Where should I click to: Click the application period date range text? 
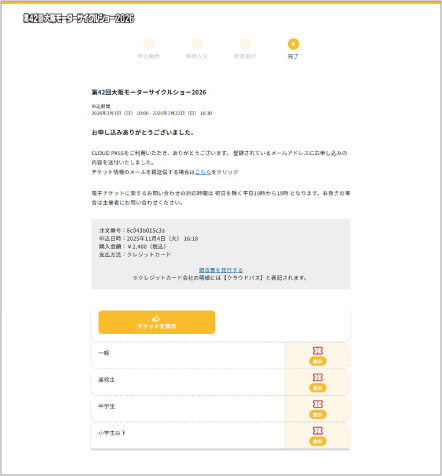click(x=152, y=113)
